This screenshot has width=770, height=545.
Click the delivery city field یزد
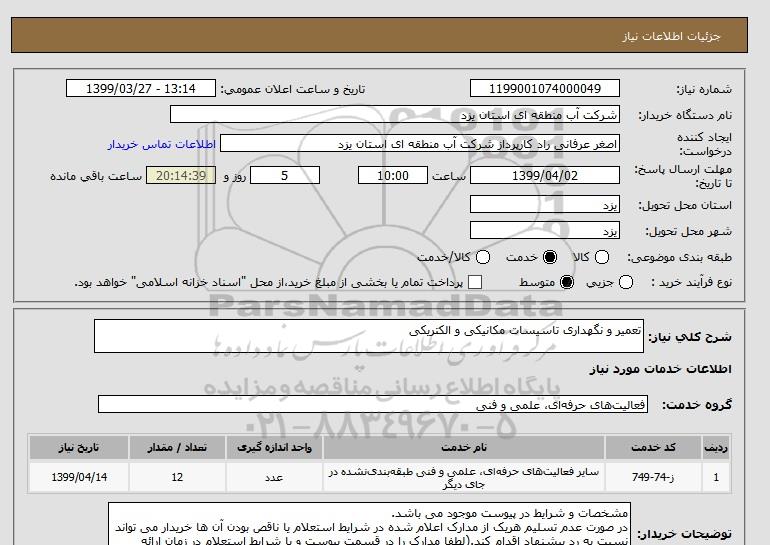click(x=545, y=230)
